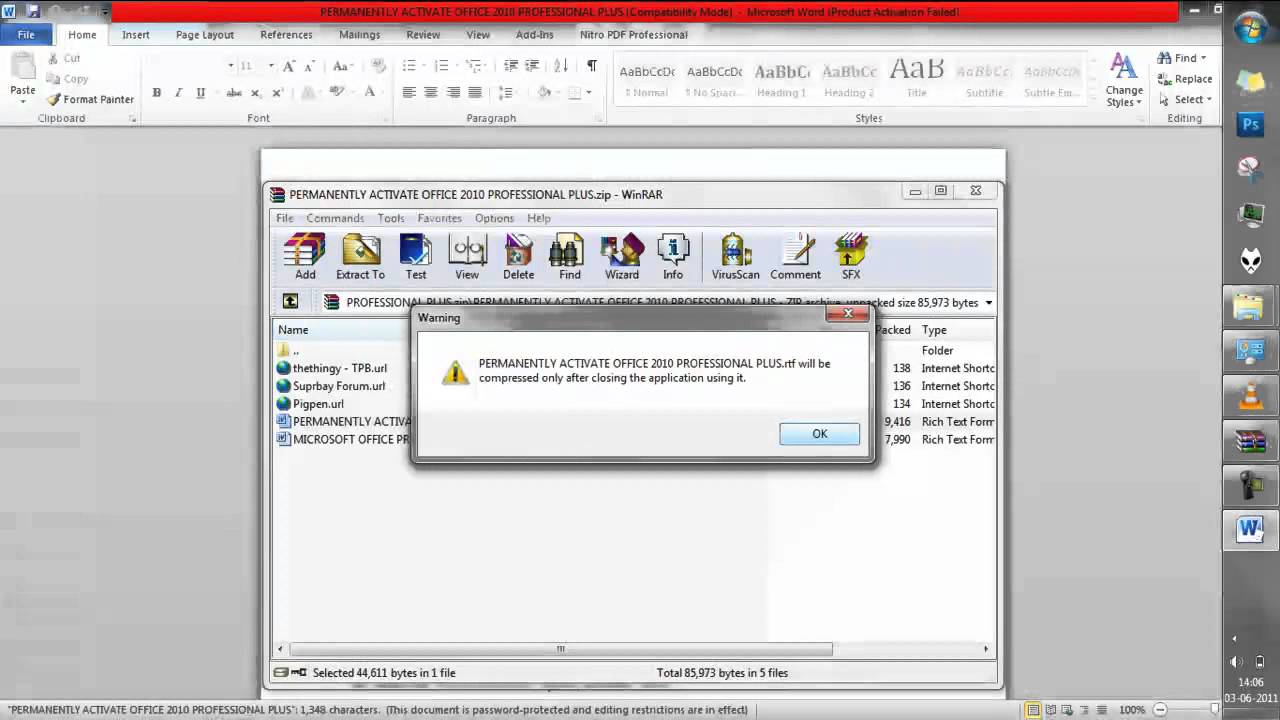Open the Select dropdown in Editing group
This screenshot has height=720, width=1280.
click(1209, 100)
